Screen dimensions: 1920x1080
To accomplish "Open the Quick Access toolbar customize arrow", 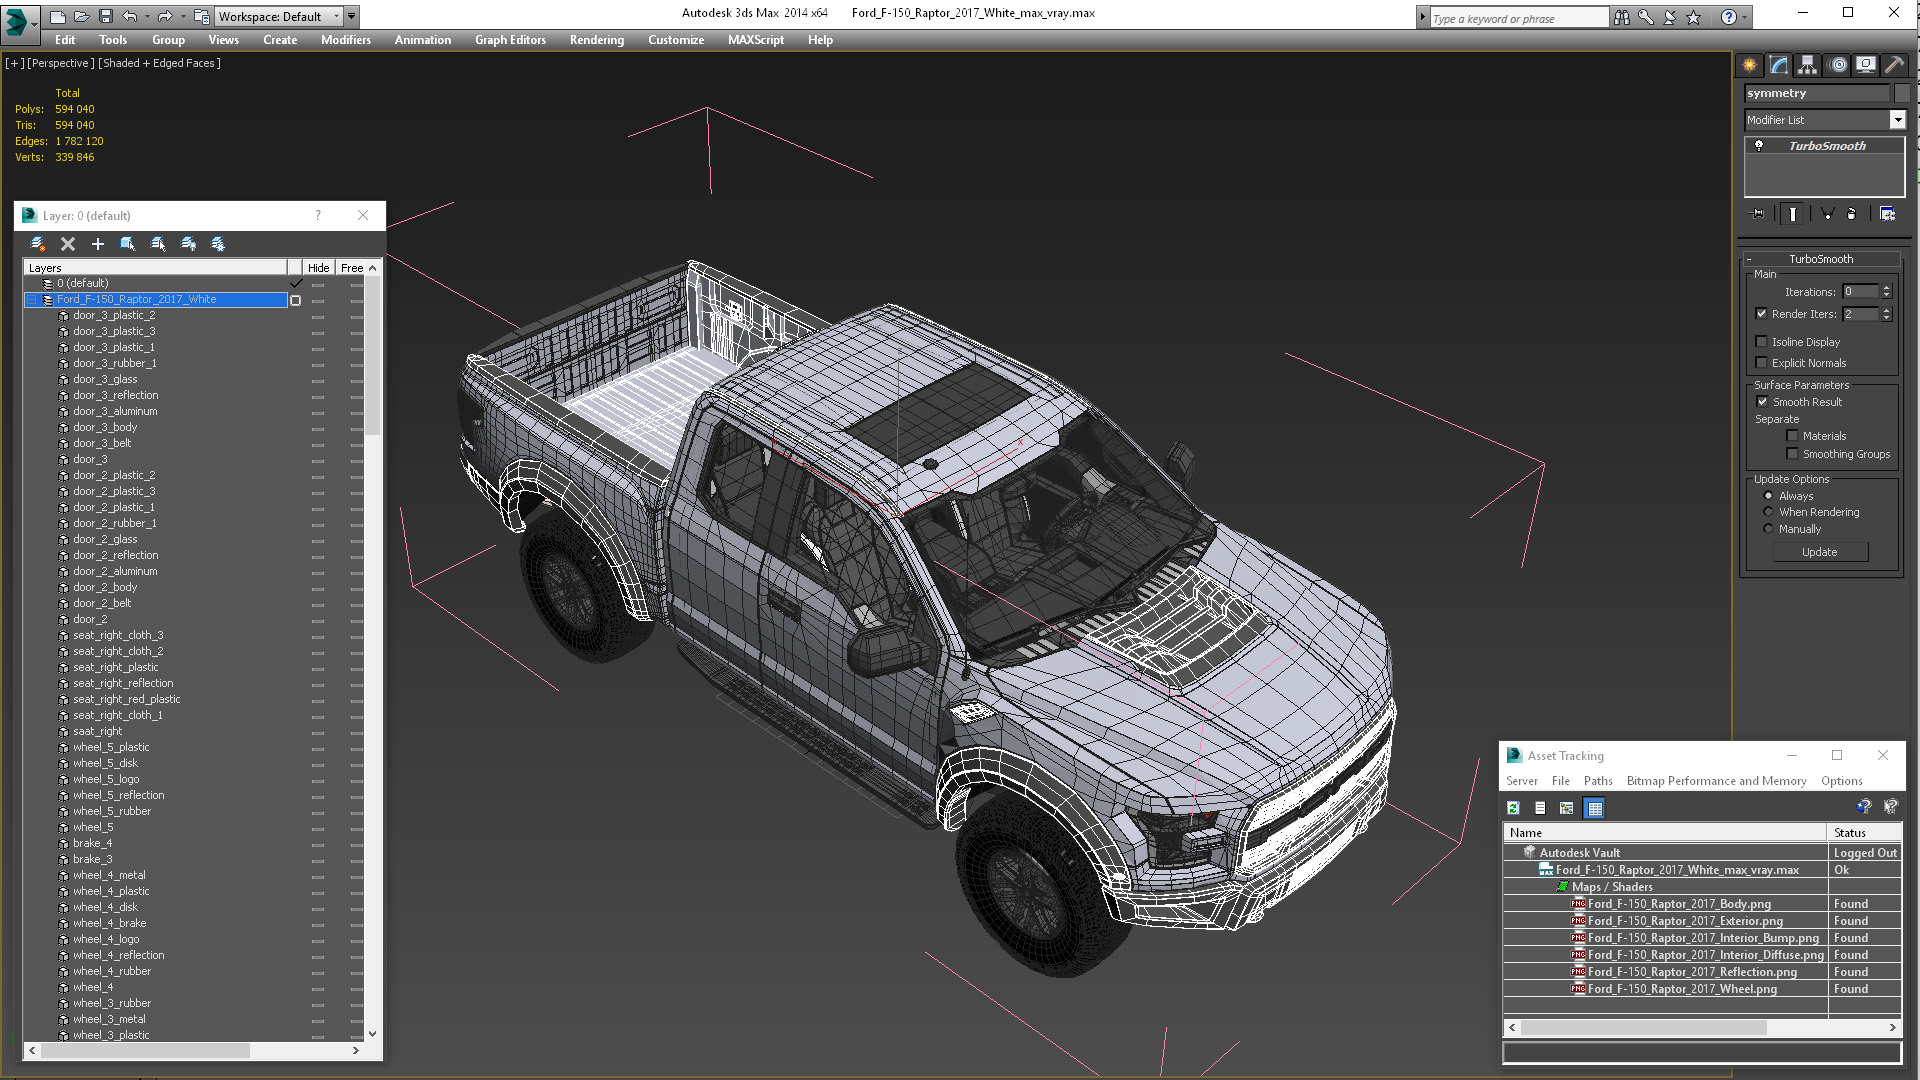I will (352, 16).
